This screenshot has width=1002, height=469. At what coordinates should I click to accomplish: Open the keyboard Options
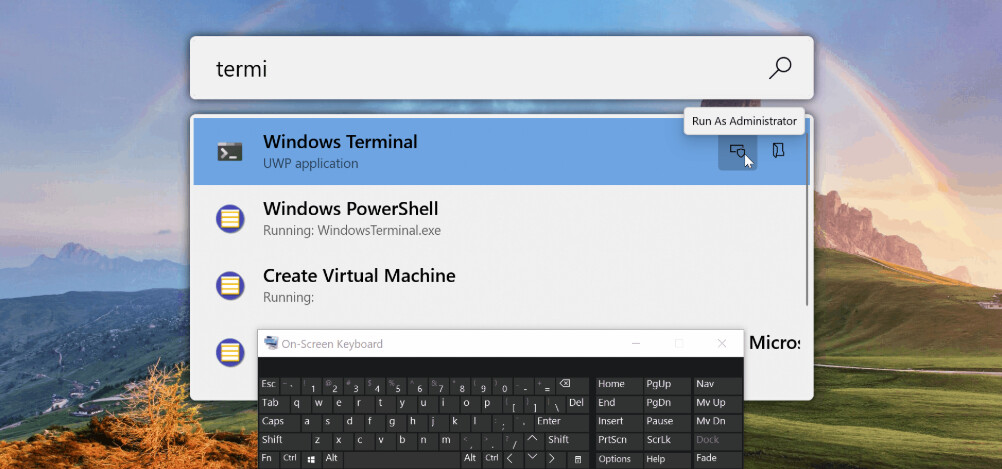pyautogui.click(x=619, y=460)
